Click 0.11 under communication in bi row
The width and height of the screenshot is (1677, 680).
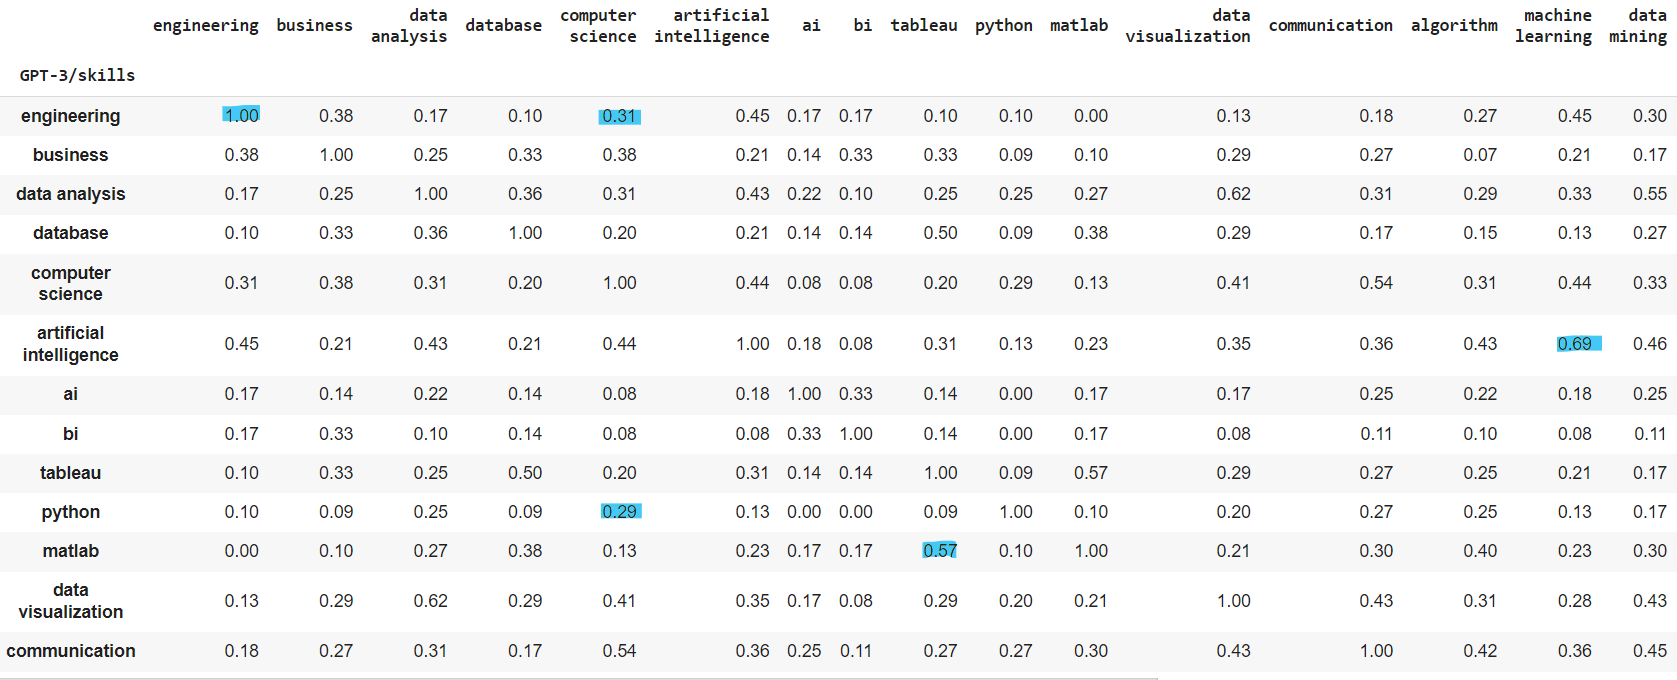point(1376,434)
